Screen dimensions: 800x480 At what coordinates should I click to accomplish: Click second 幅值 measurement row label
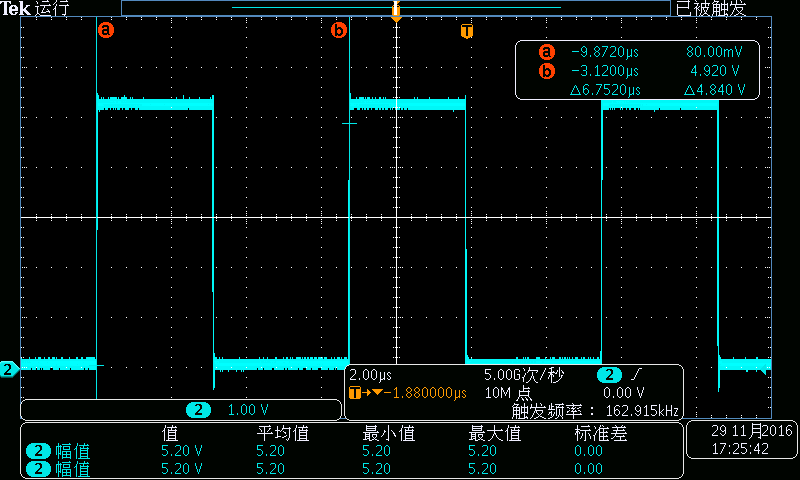click(x=72, y=469)
